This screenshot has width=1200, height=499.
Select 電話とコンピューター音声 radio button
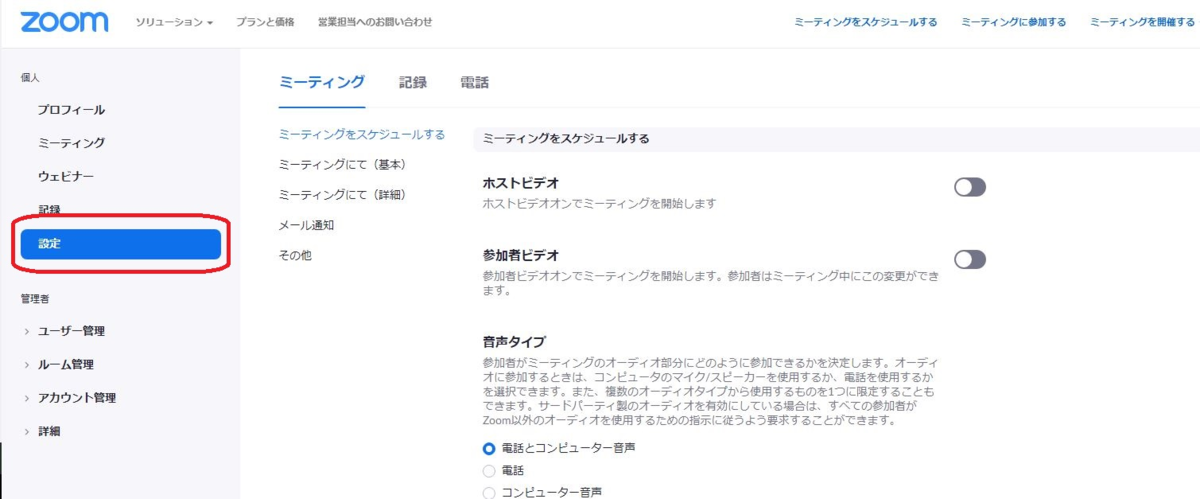[489, 448]
